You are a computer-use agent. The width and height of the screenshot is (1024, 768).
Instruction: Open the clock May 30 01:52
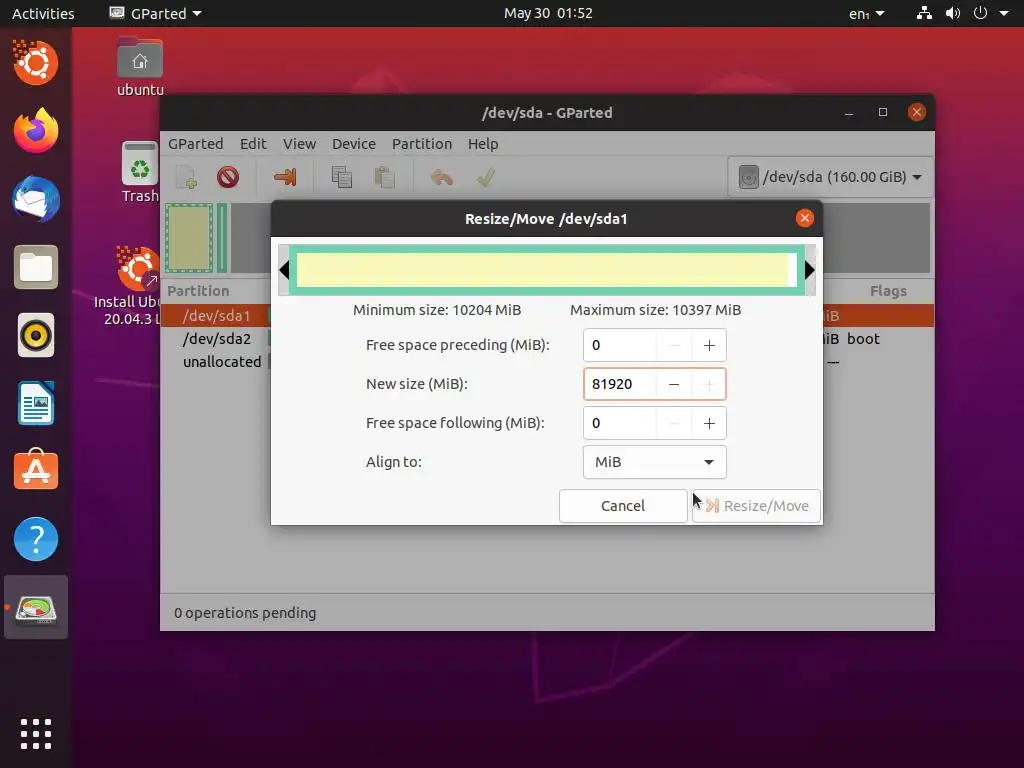[x=548, y=13]
